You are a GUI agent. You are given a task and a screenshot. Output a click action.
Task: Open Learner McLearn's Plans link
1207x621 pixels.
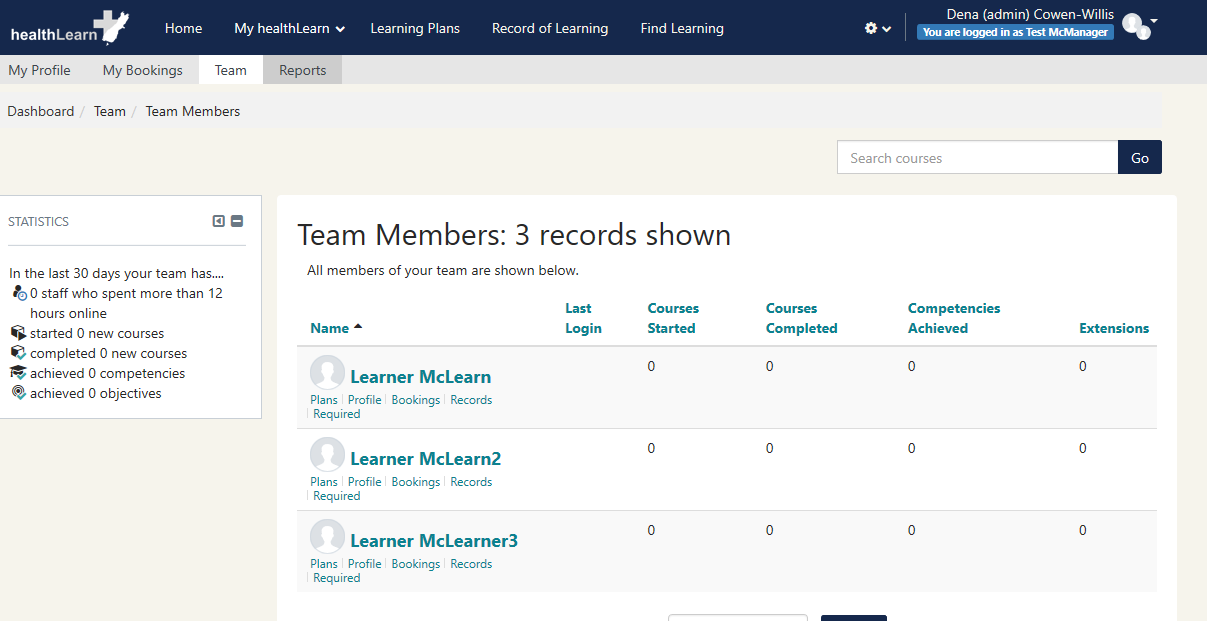tap(323, 400)
